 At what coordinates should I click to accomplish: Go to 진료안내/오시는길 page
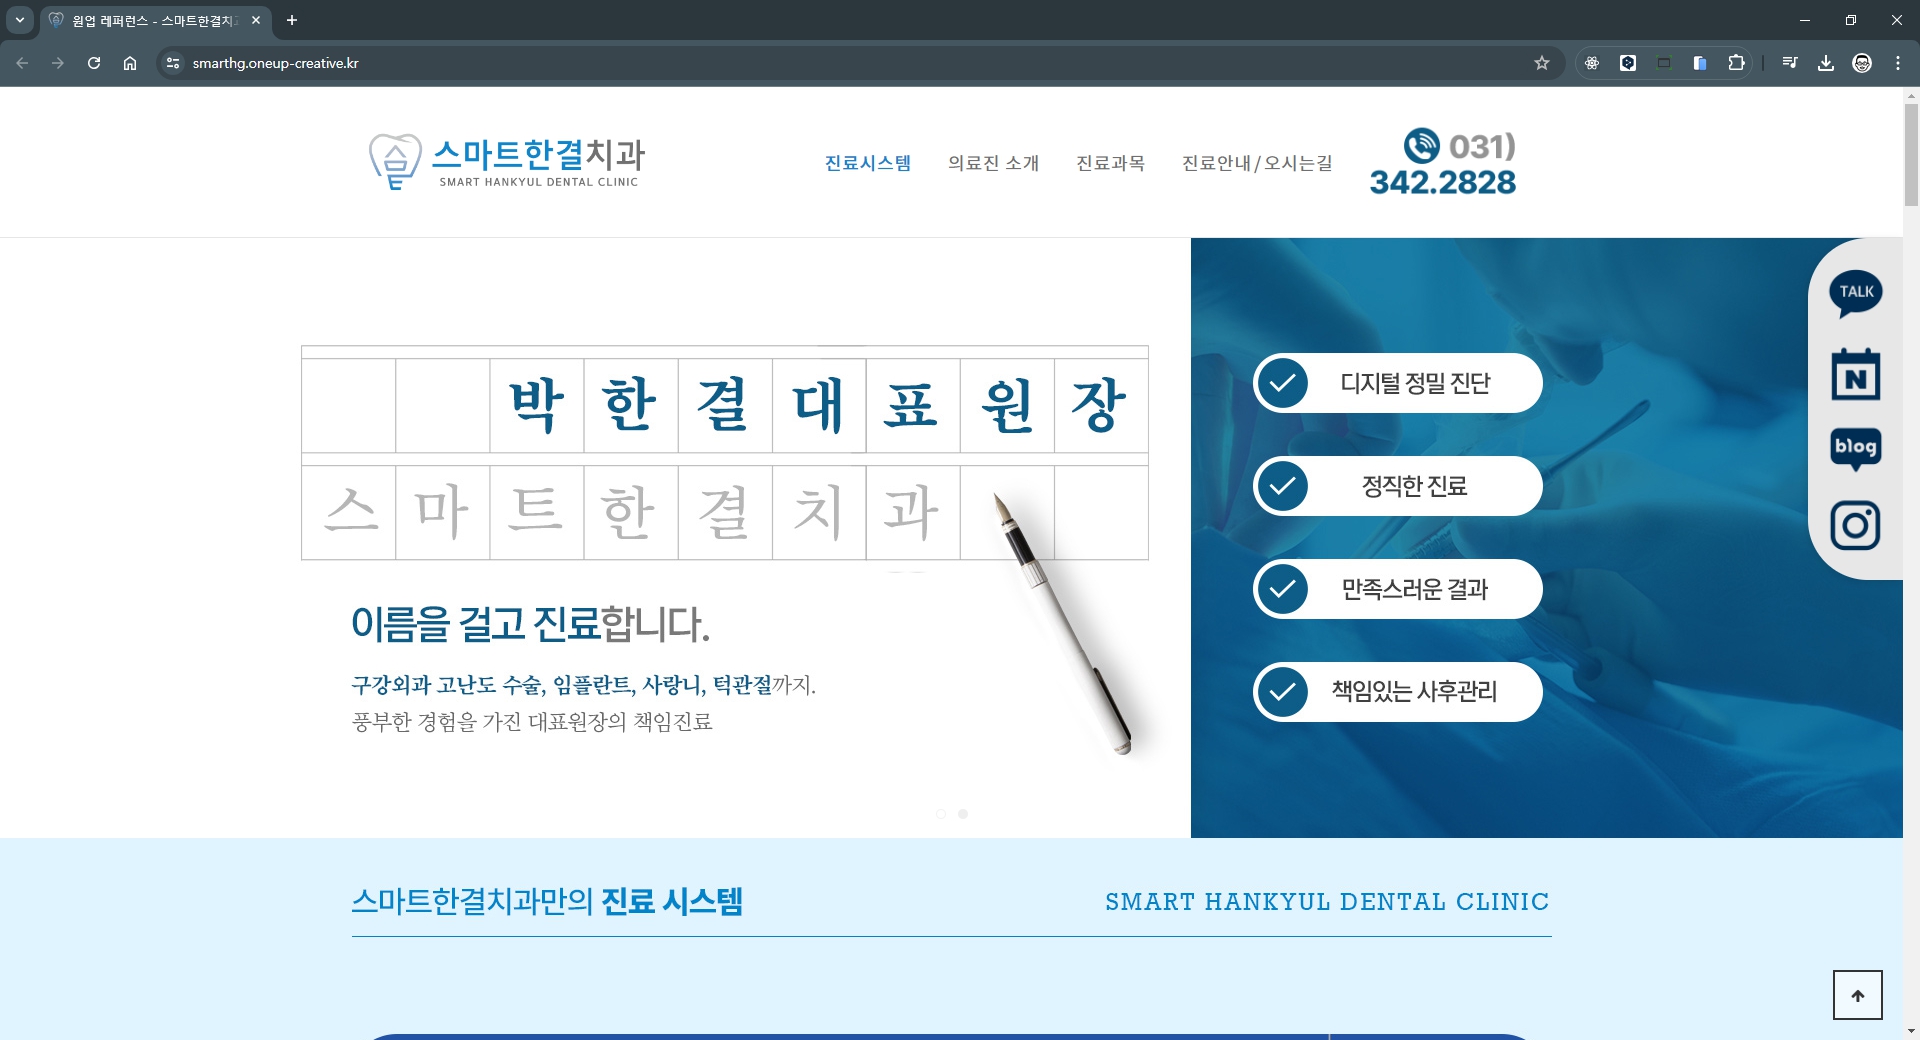[1257, 163]
